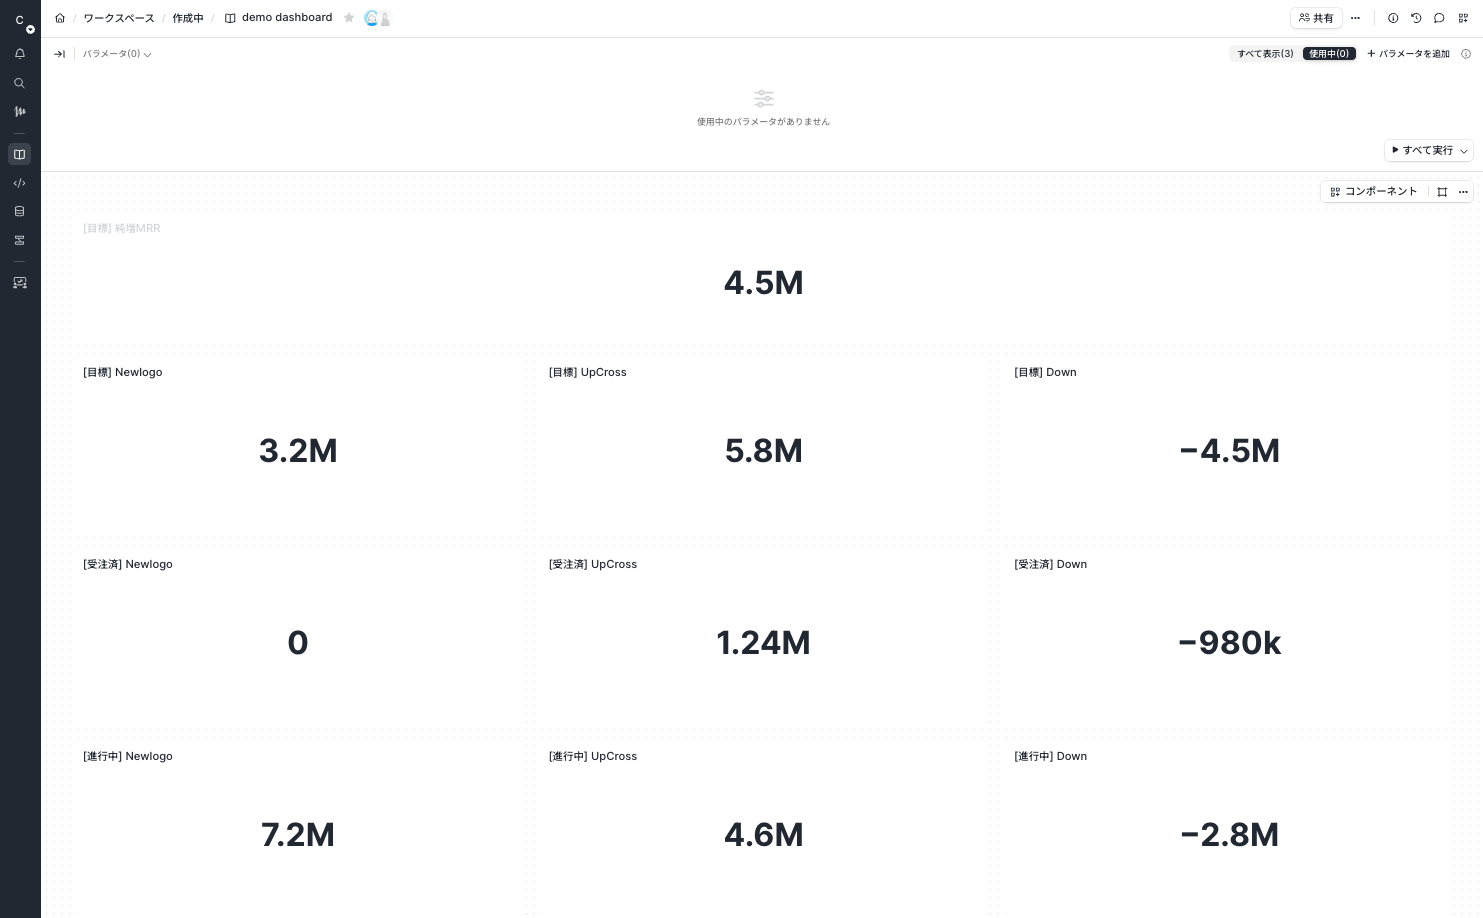This screenshot has width=1483, height=918.
Task: Select すべて表示(3) parameter tab
Action: pyautogui.click(x=1264, y=53)
